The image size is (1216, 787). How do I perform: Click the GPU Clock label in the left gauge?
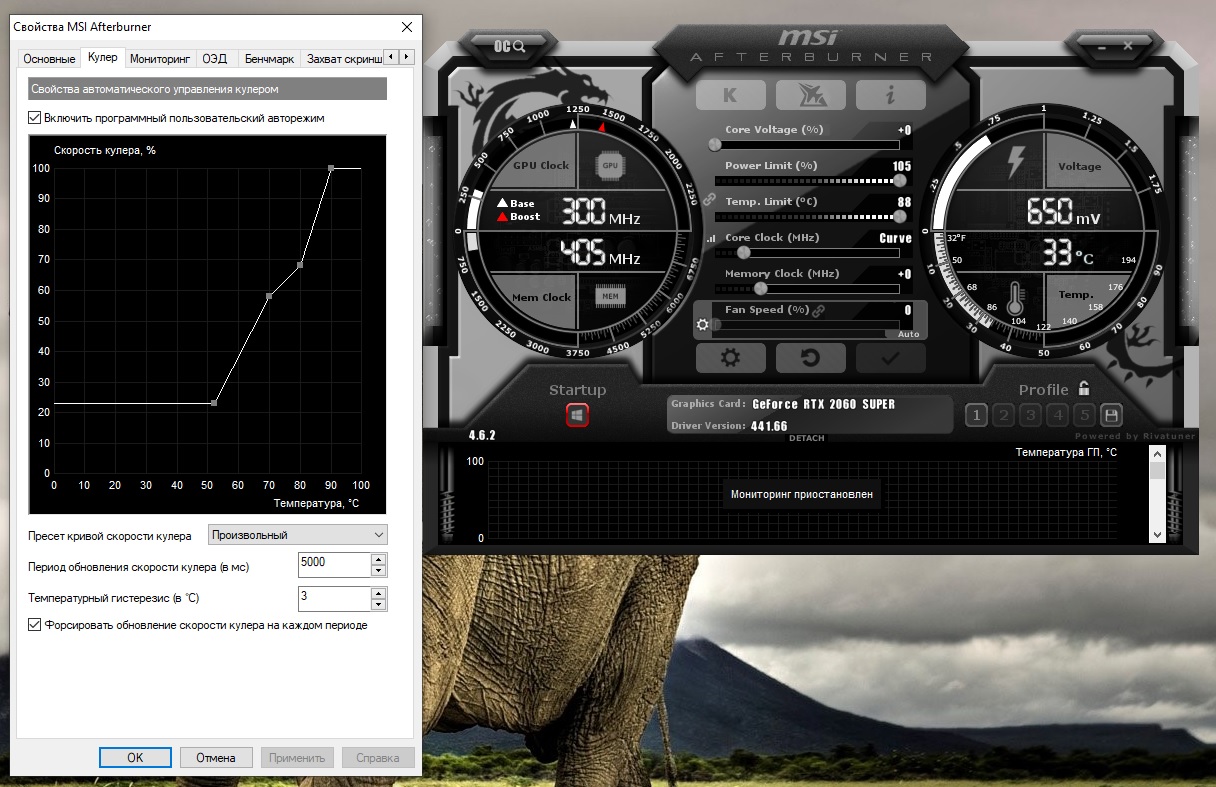click(541, 166)
